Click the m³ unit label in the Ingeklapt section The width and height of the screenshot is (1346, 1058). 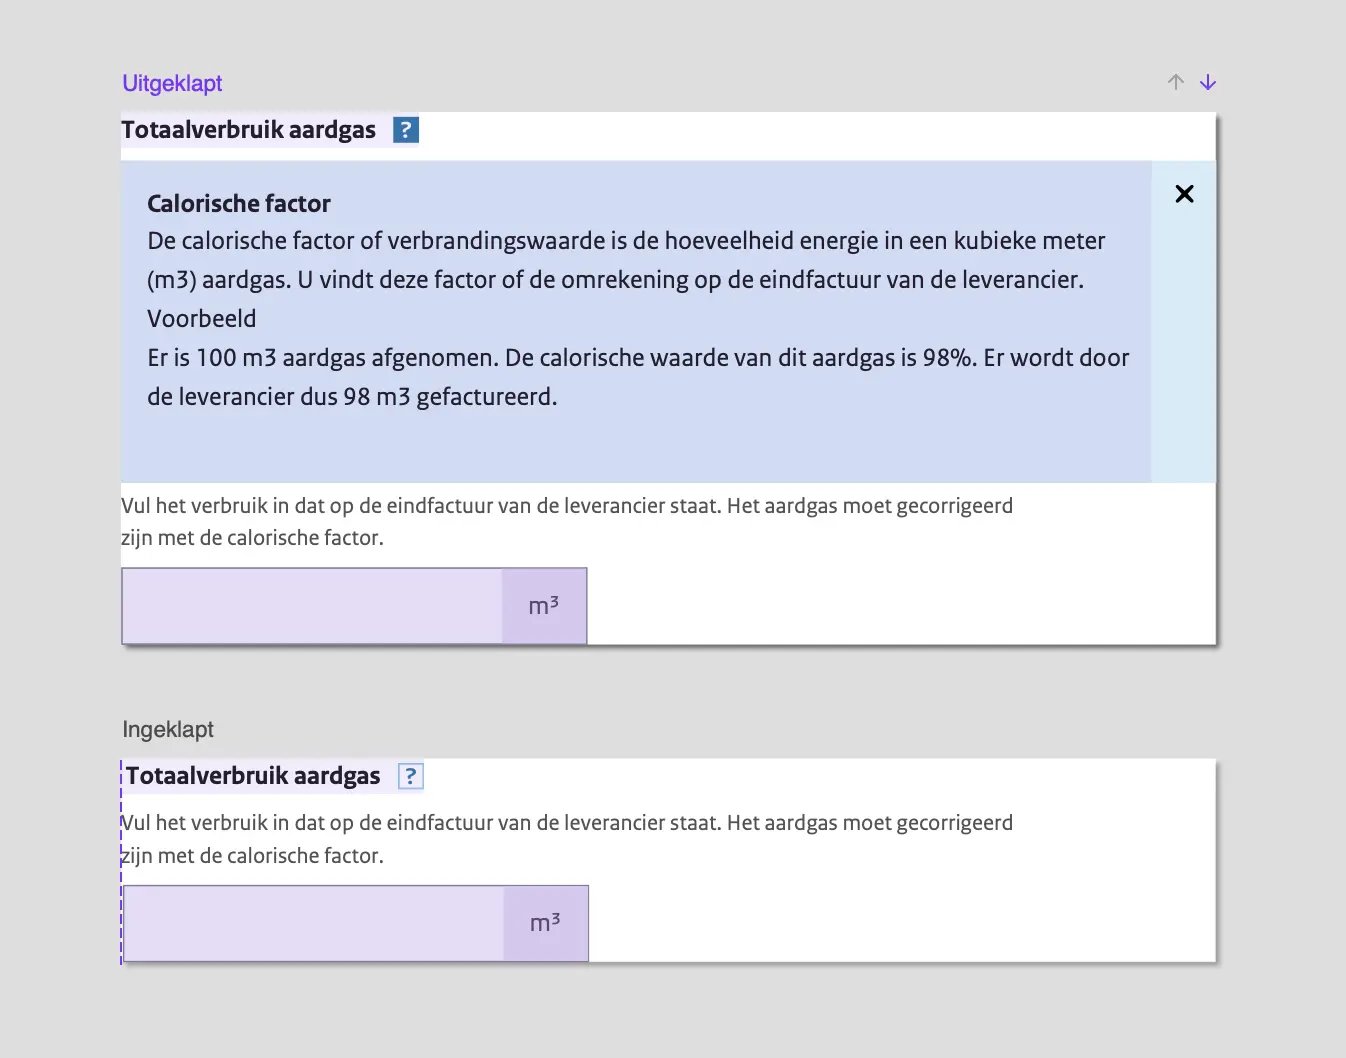[x=545, y=922]
